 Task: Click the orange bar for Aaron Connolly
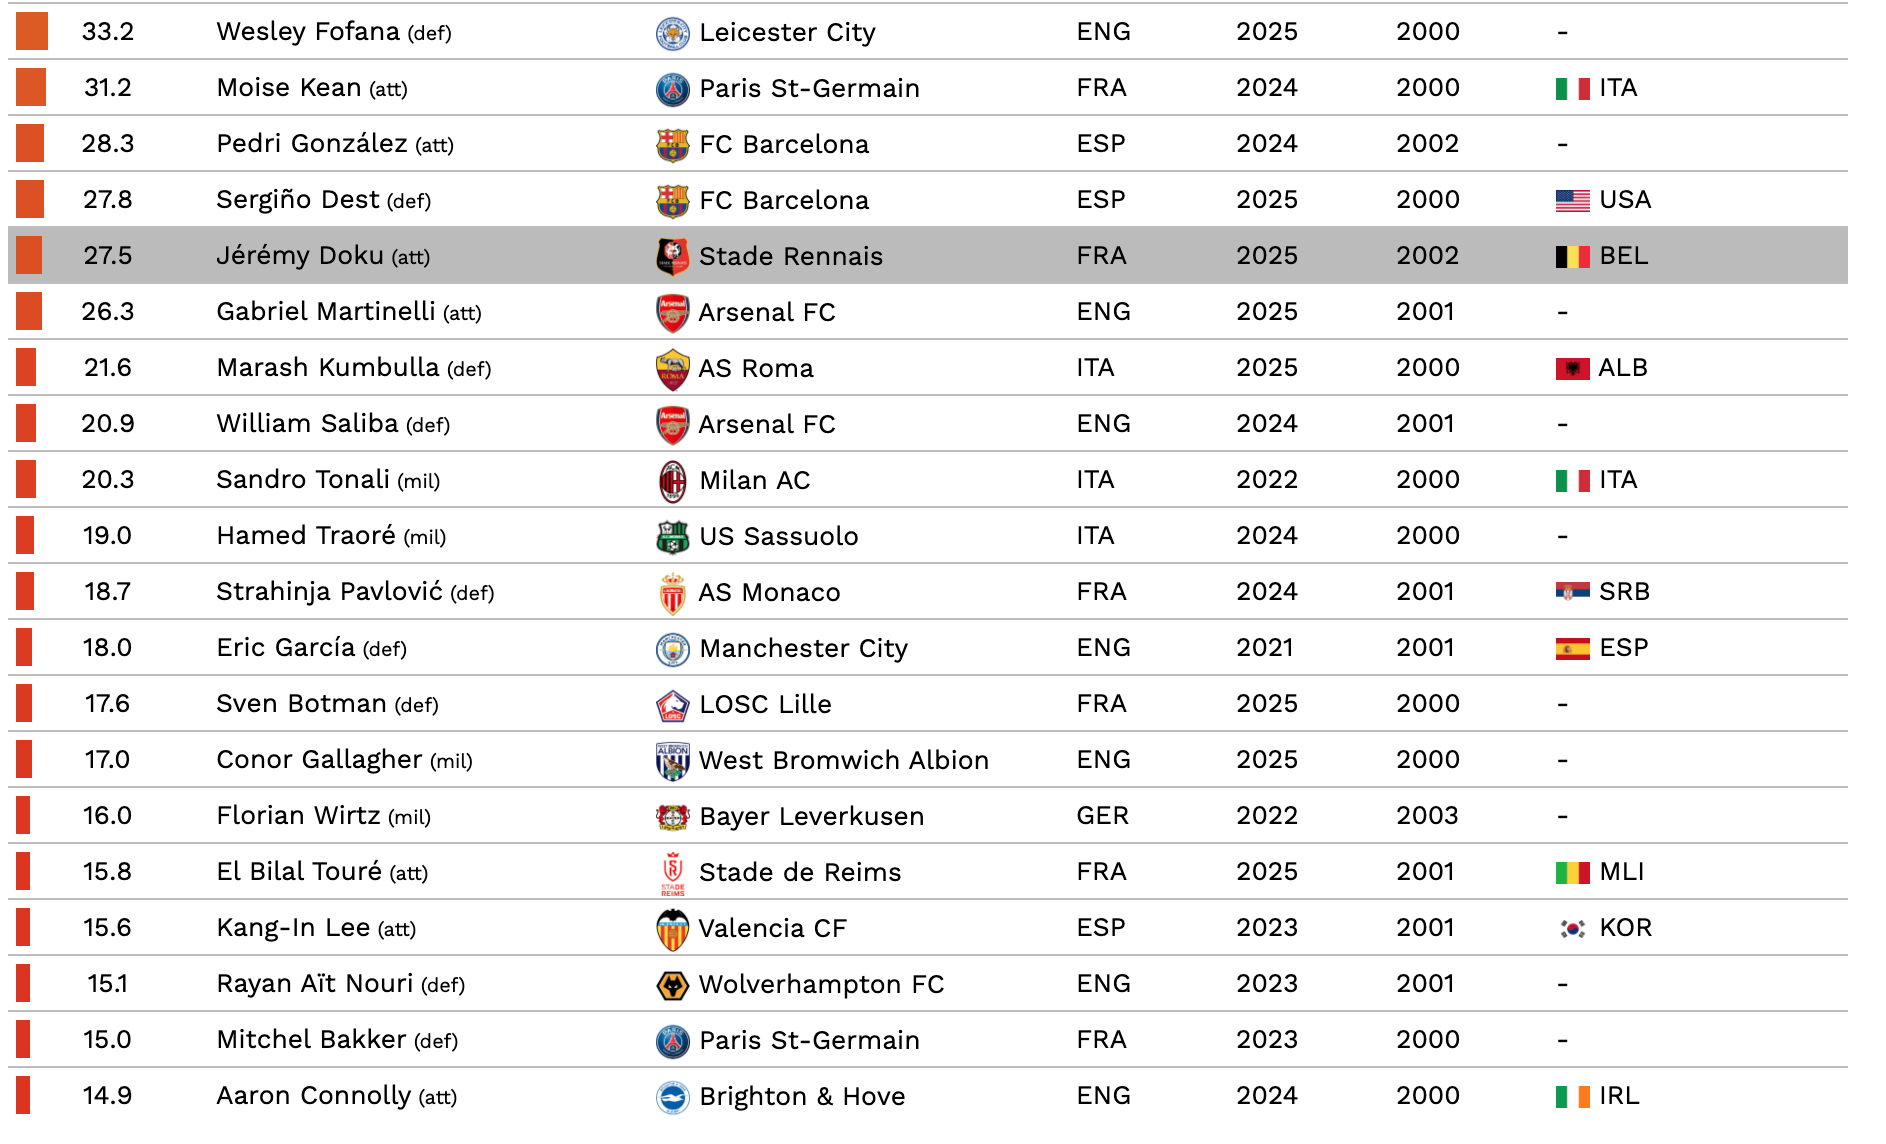coord(23,1096)
